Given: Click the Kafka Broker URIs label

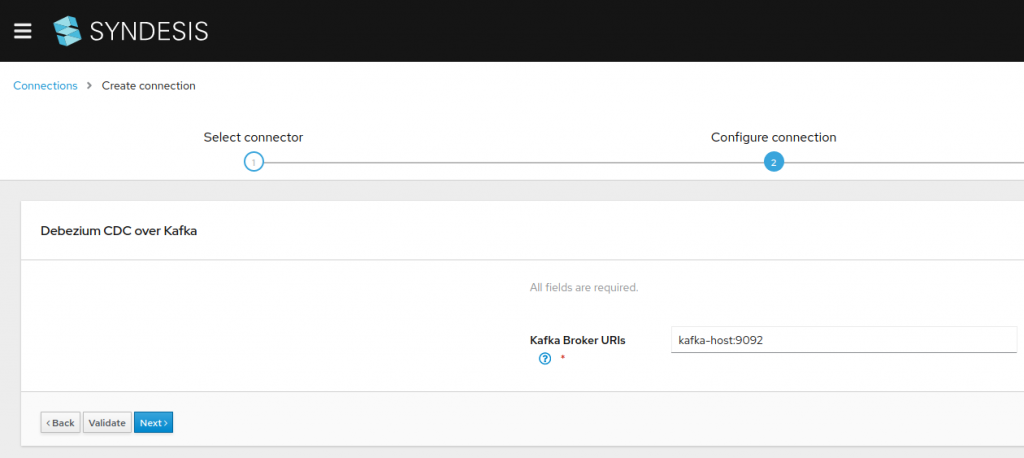Looking at the screenshot, I should (x=577, y=340).
